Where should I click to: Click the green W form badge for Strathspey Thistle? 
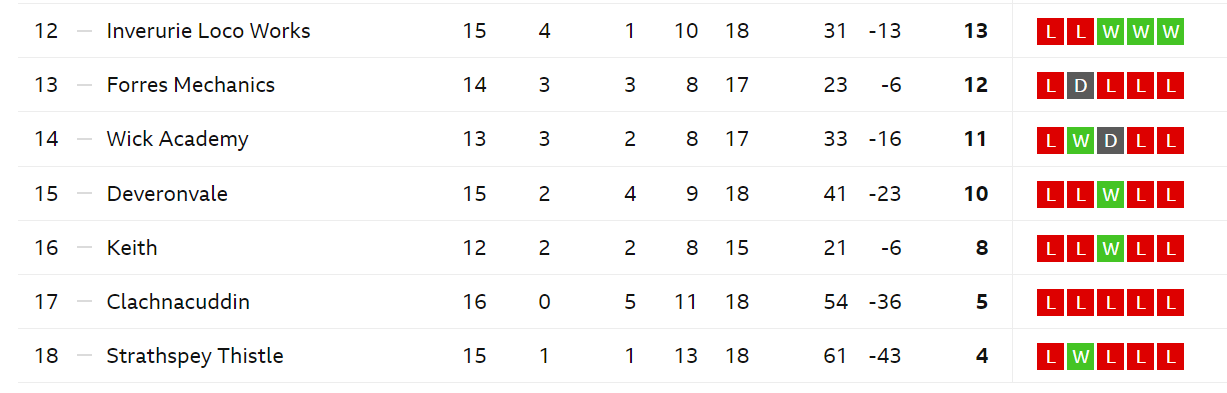coord(1080,356)
